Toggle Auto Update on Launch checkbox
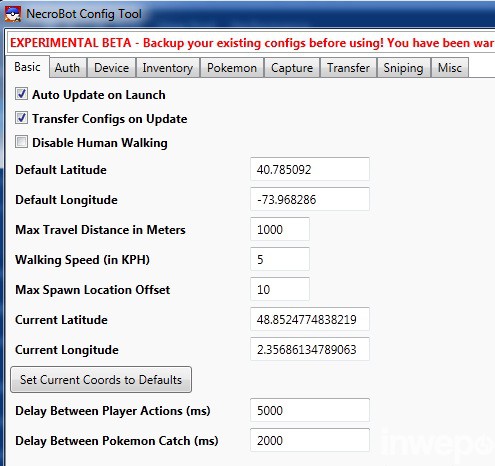This screenshot has height=466, width=495. coord(21,94)
